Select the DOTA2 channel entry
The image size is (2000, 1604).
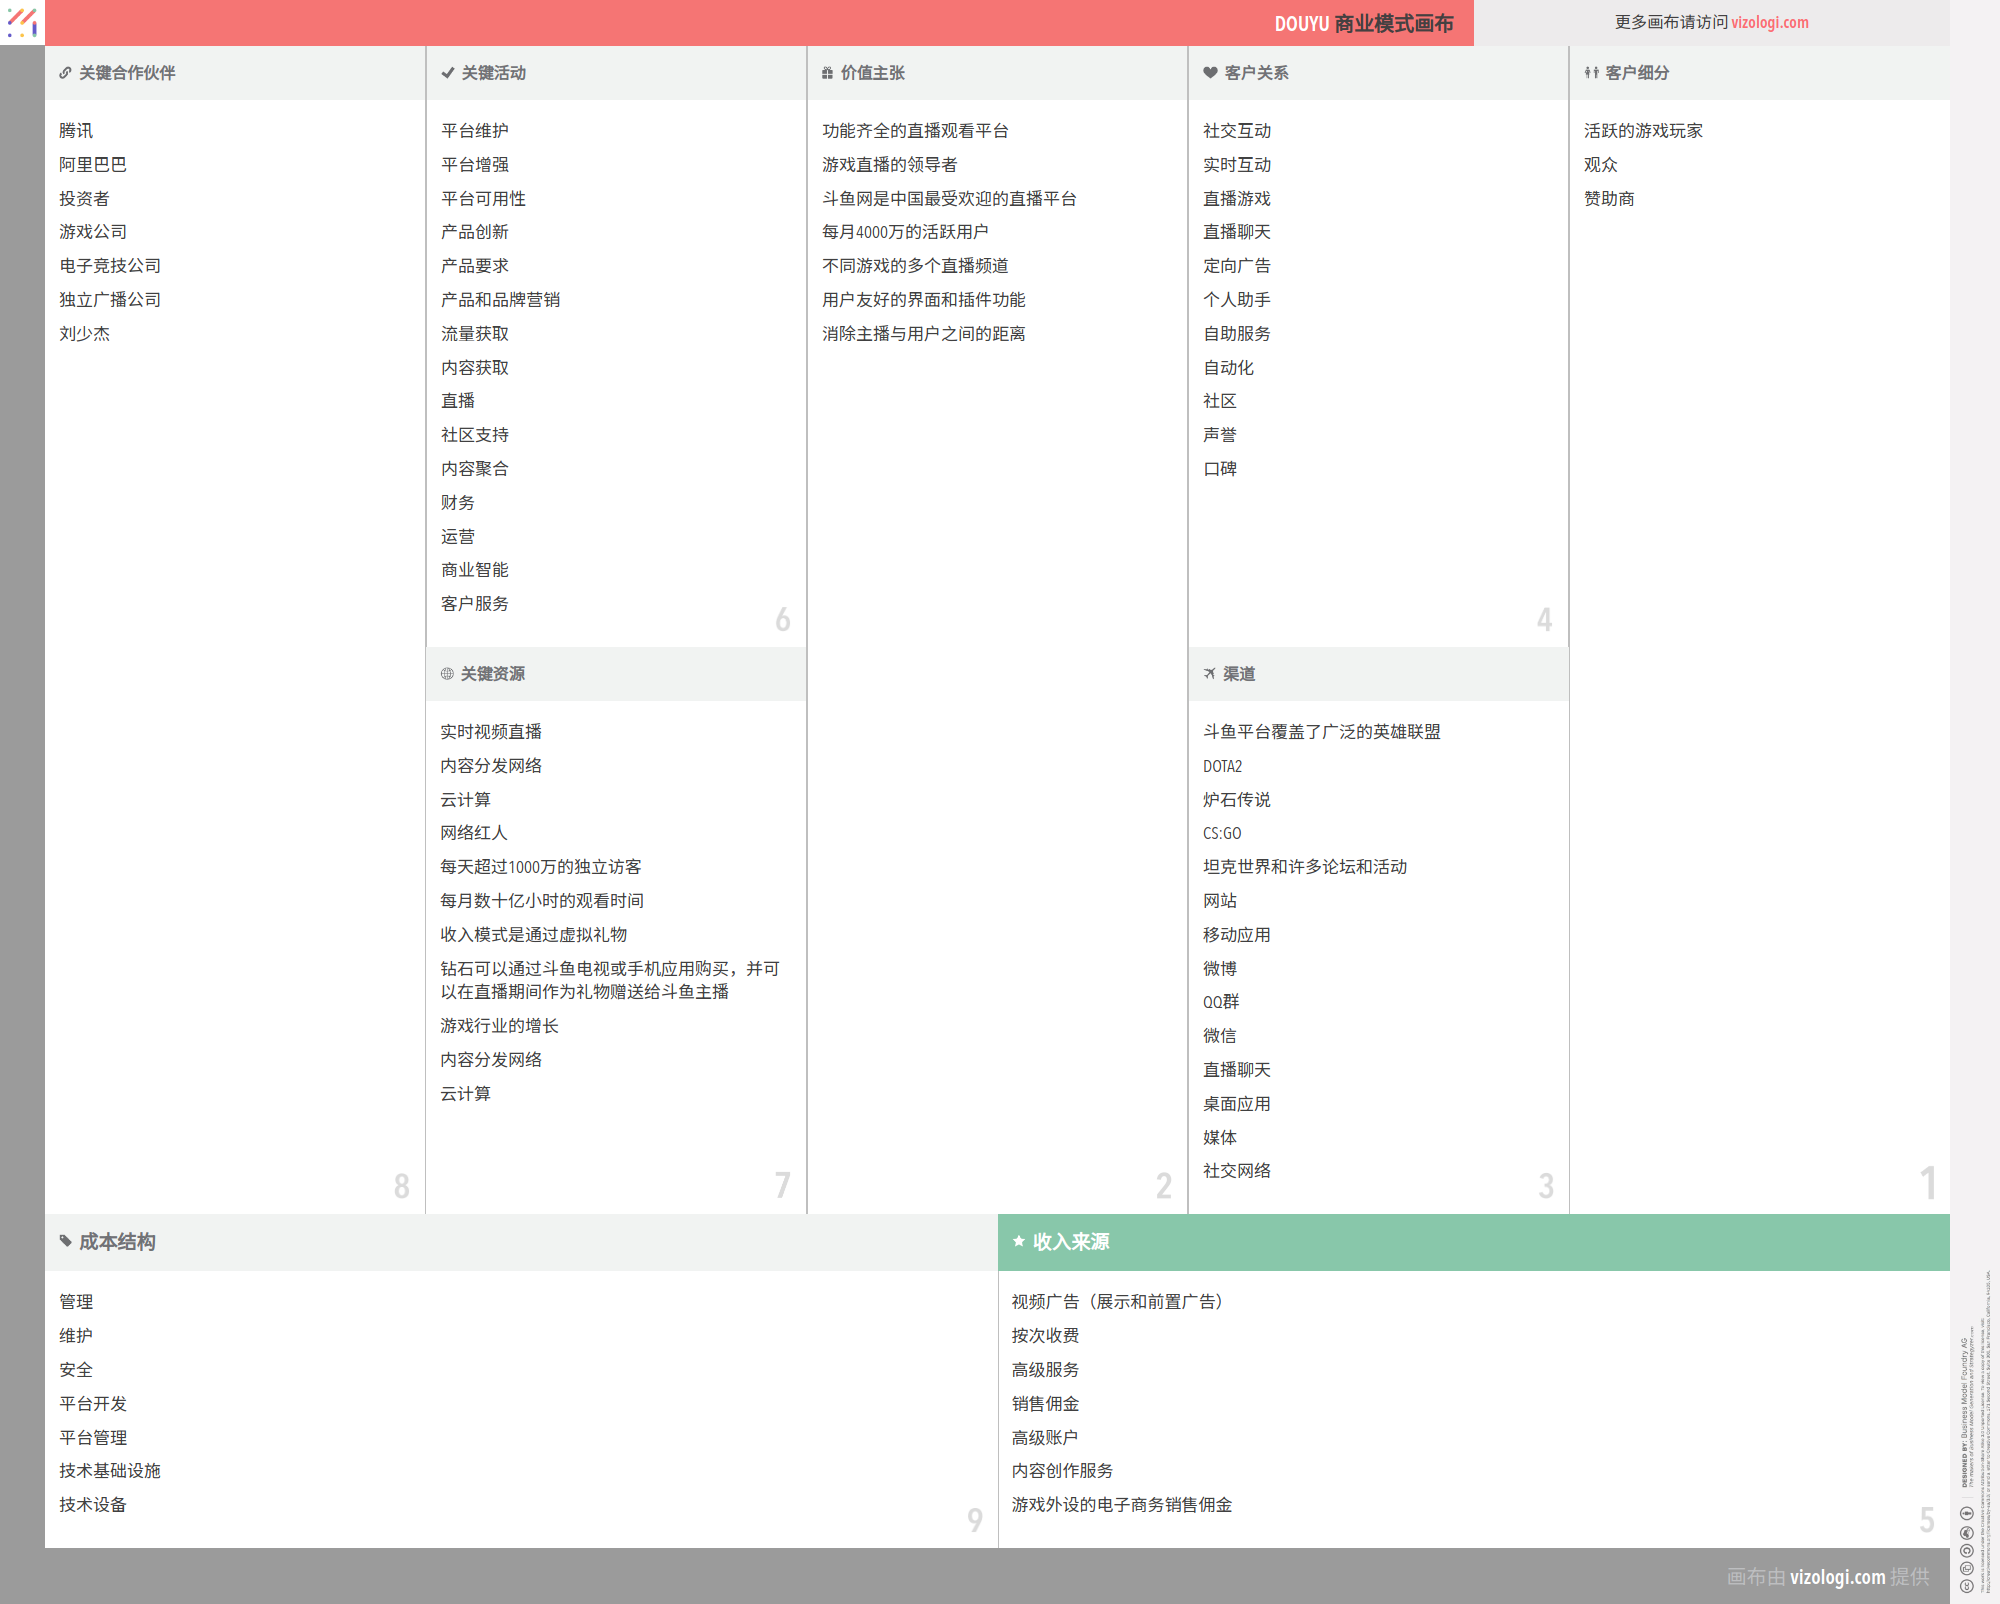tap(1222, 767)
